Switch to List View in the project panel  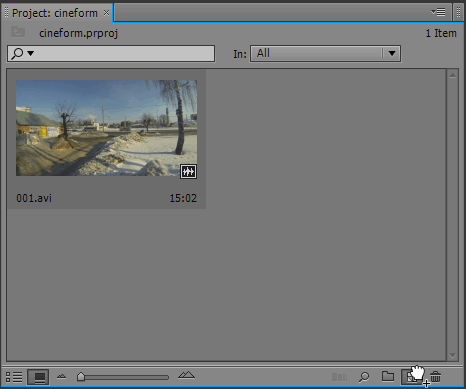[14, 377]
